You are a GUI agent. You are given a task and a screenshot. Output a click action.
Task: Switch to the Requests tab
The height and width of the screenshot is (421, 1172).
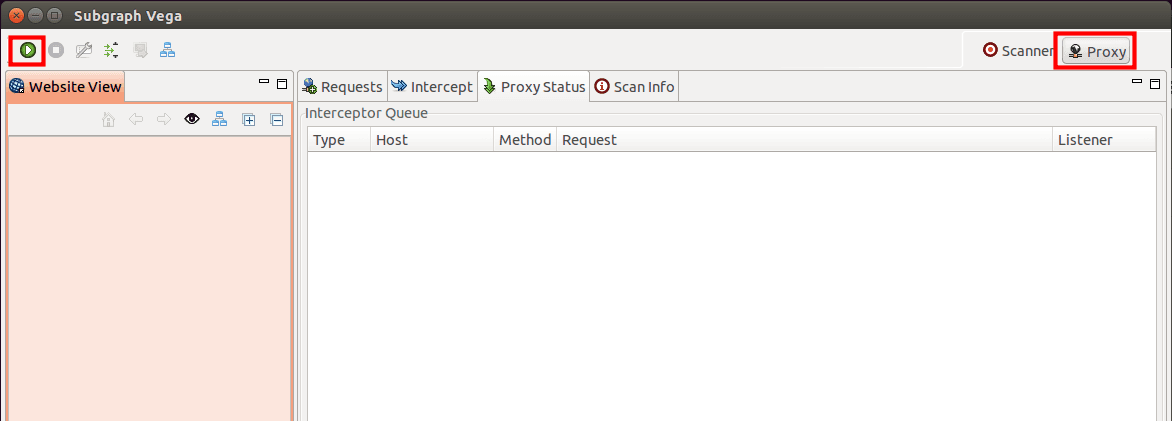(x=342, y=87)
